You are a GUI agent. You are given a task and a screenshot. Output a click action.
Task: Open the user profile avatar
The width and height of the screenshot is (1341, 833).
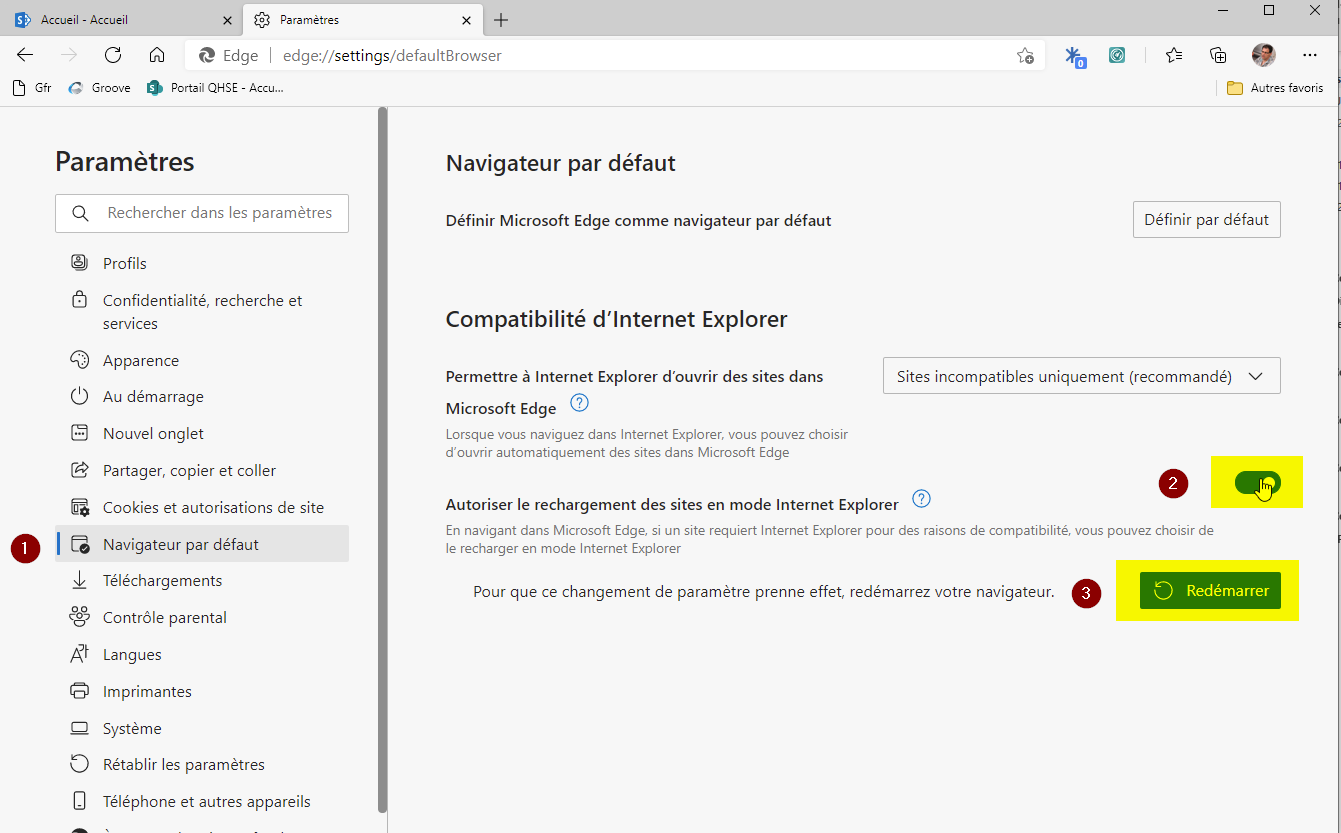click(x=1264, y=55)
